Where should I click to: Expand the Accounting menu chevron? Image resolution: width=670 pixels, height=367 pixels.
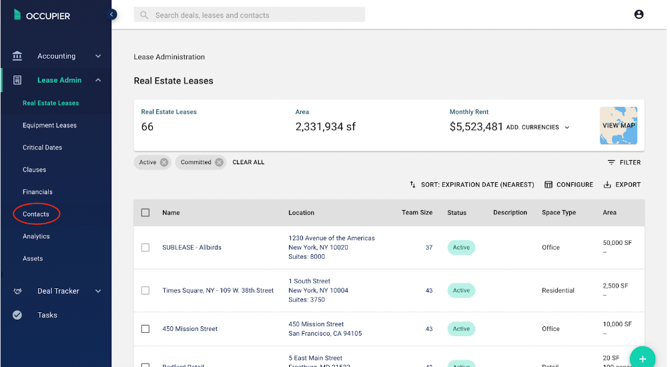coord(98,56)
